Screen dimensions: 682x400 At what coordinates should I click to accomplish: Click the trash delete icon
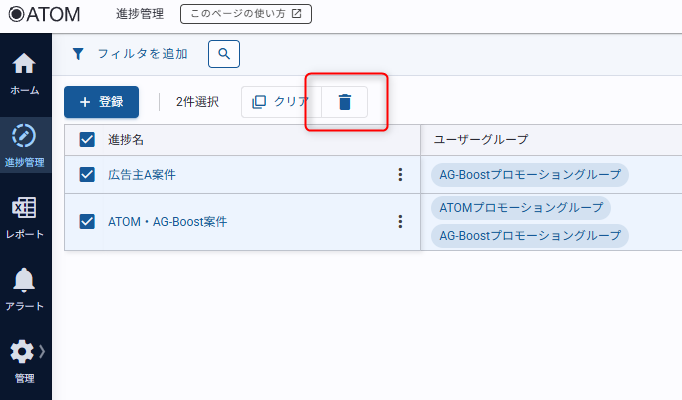coord(345,102)
